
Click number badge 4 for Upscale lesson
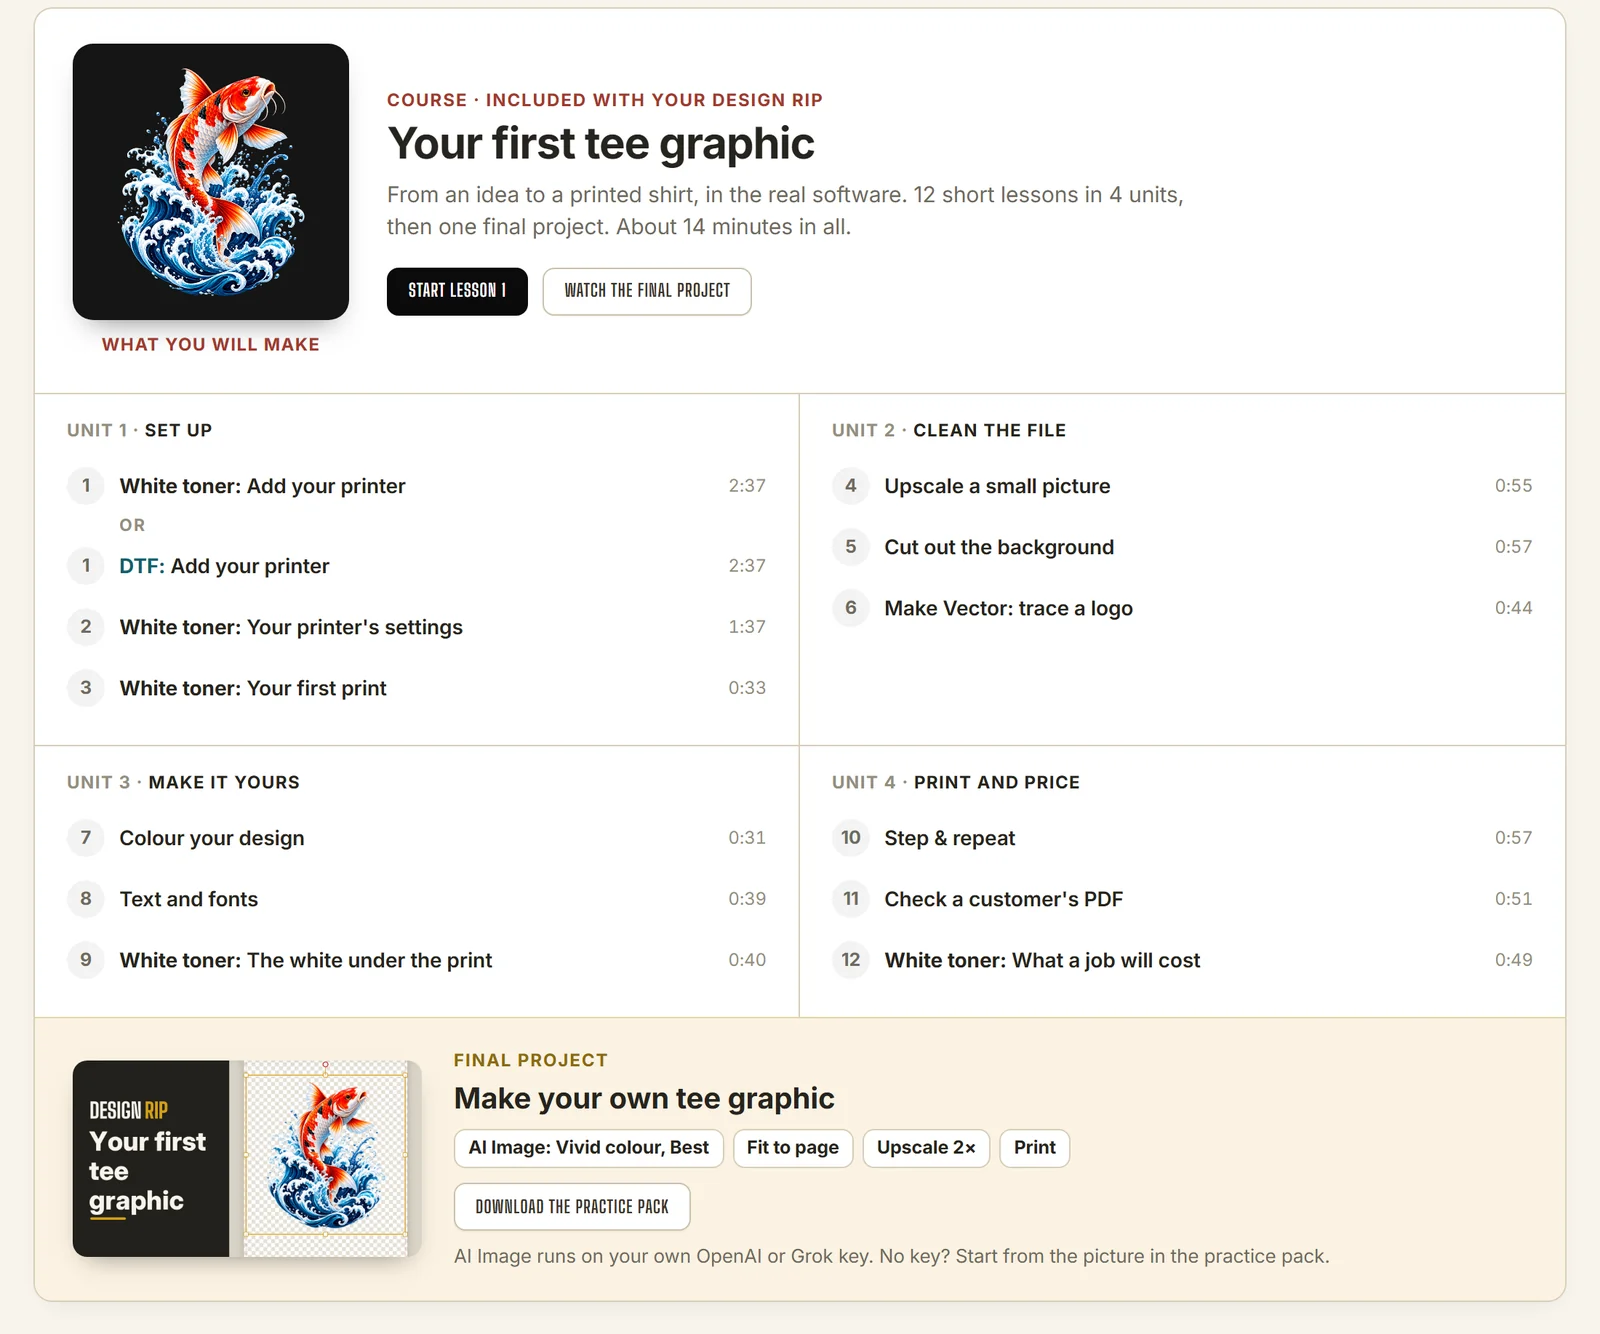[851, 486]
